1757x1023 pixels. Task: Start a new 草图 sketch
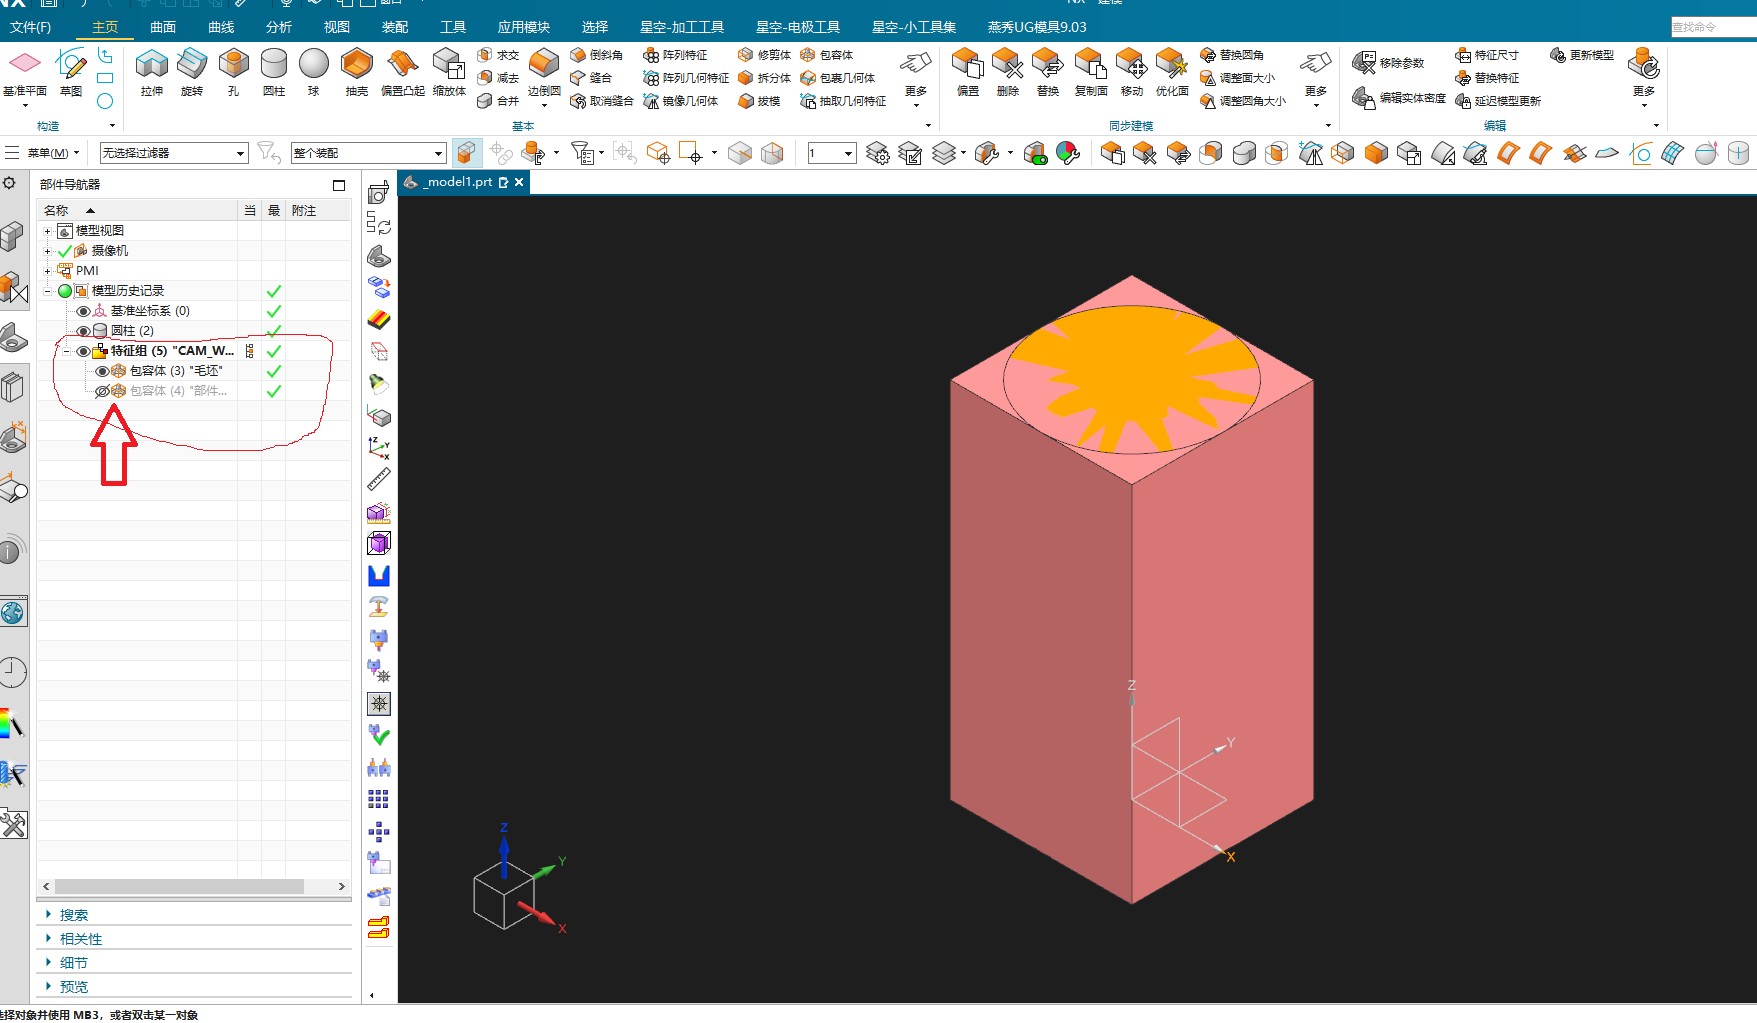coord(71,72)
